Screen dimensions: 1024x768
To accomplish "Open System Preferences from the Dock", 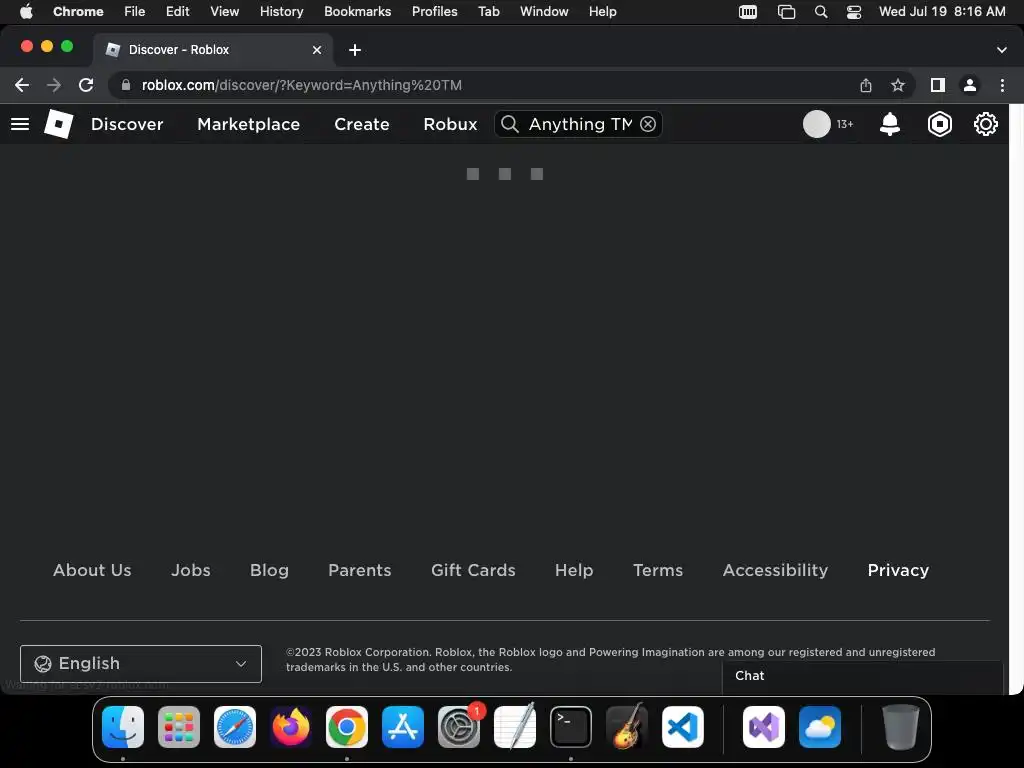I will click(459, 727).
